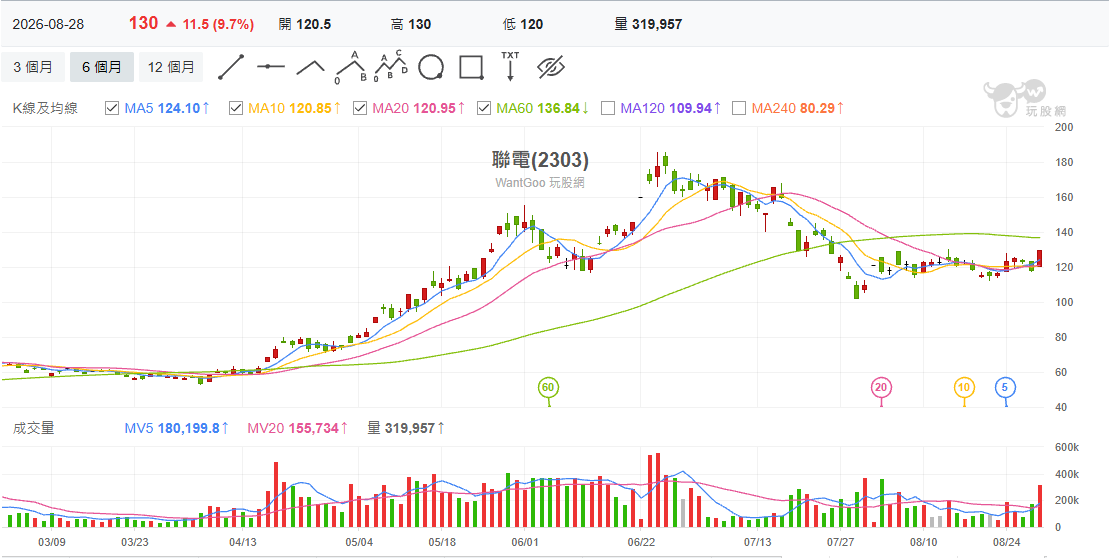This screenshot has width=1110, height=558.
Task: Click the 600k volume axis label
Action: pyautogui.click(x=1067, y=448)
